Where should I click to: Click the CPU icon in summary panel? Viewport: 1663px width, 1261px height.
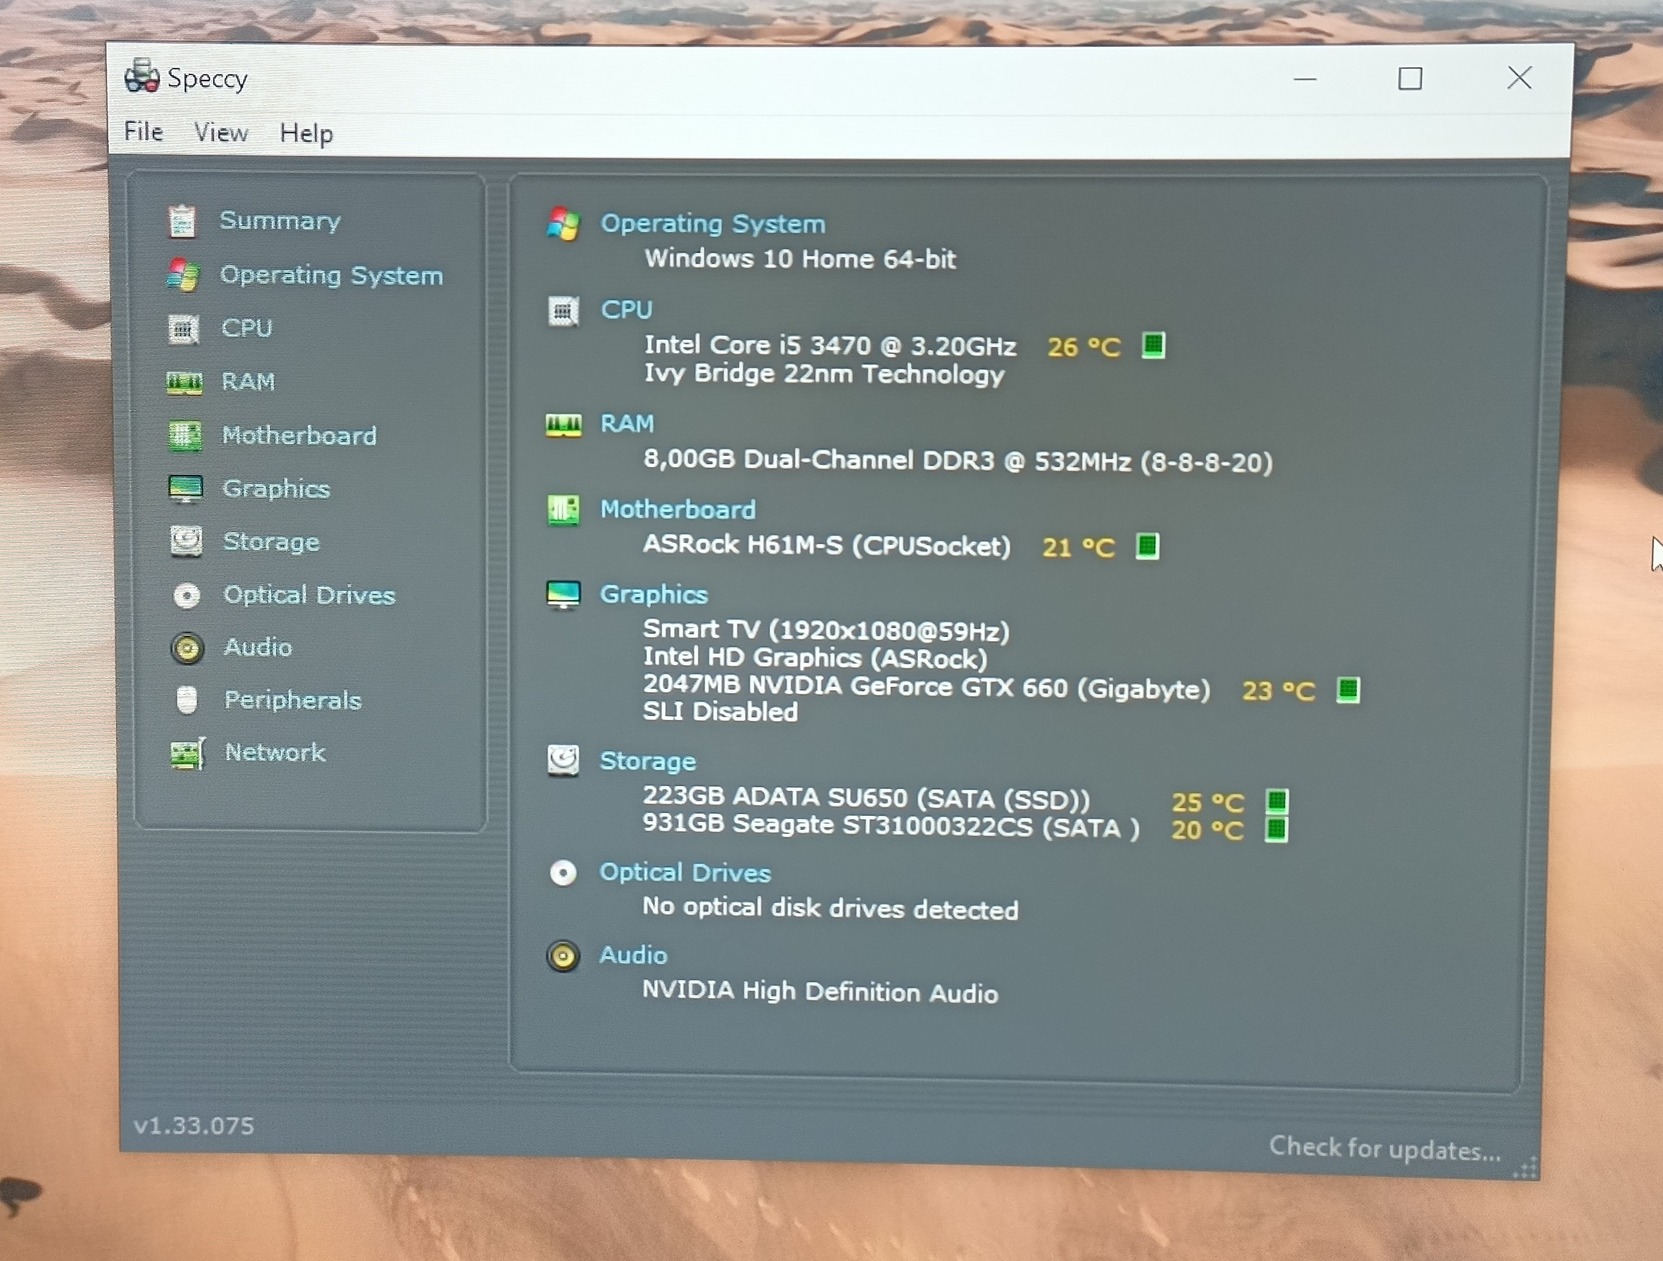click(564, 311)
